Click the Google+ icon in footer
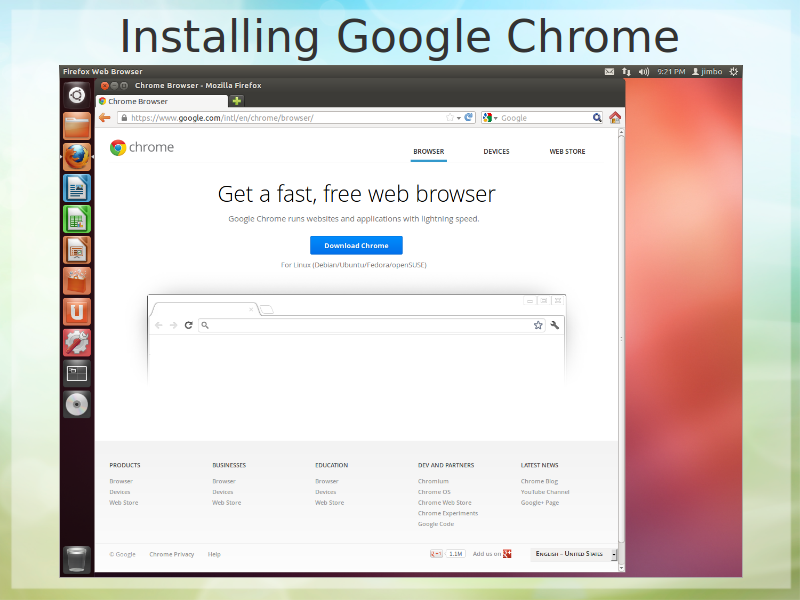 (507, 554)
